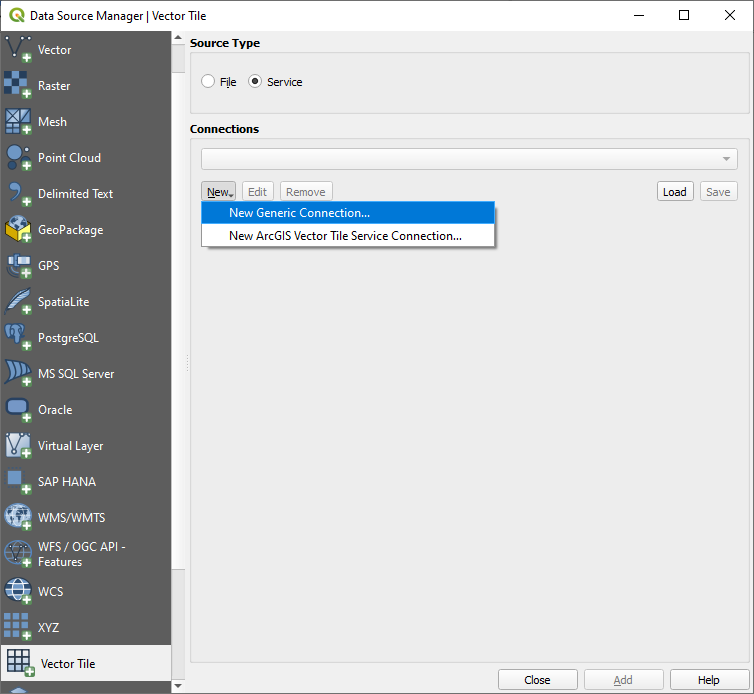Select the Vector Tile grid icon

[20, 663]
